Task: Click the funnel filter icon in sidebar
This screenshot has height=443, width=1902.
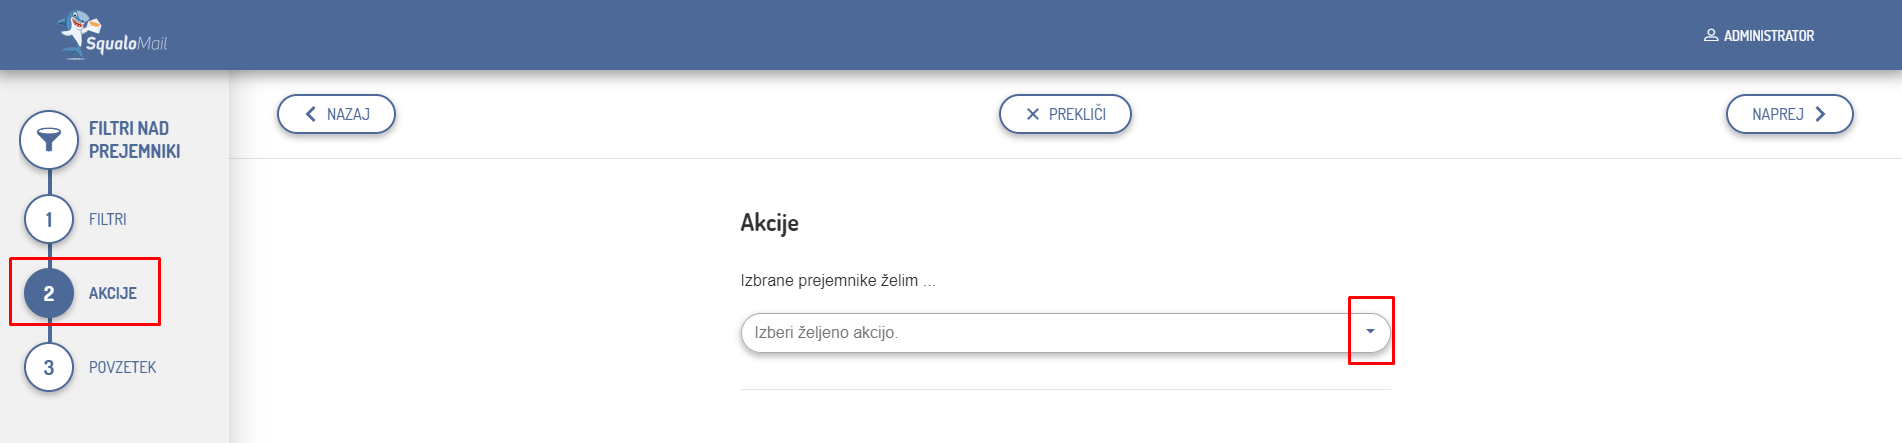Action: coord(49,139)
